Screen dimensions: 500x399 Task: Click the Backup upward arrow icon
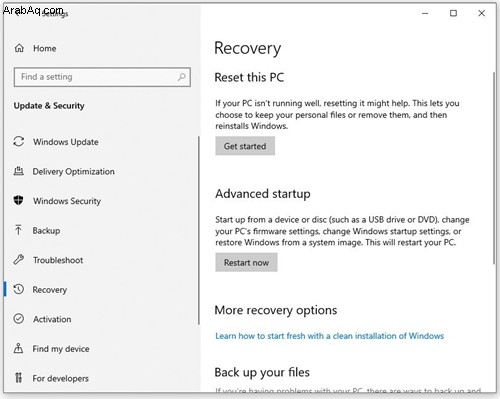pos(18,230)
